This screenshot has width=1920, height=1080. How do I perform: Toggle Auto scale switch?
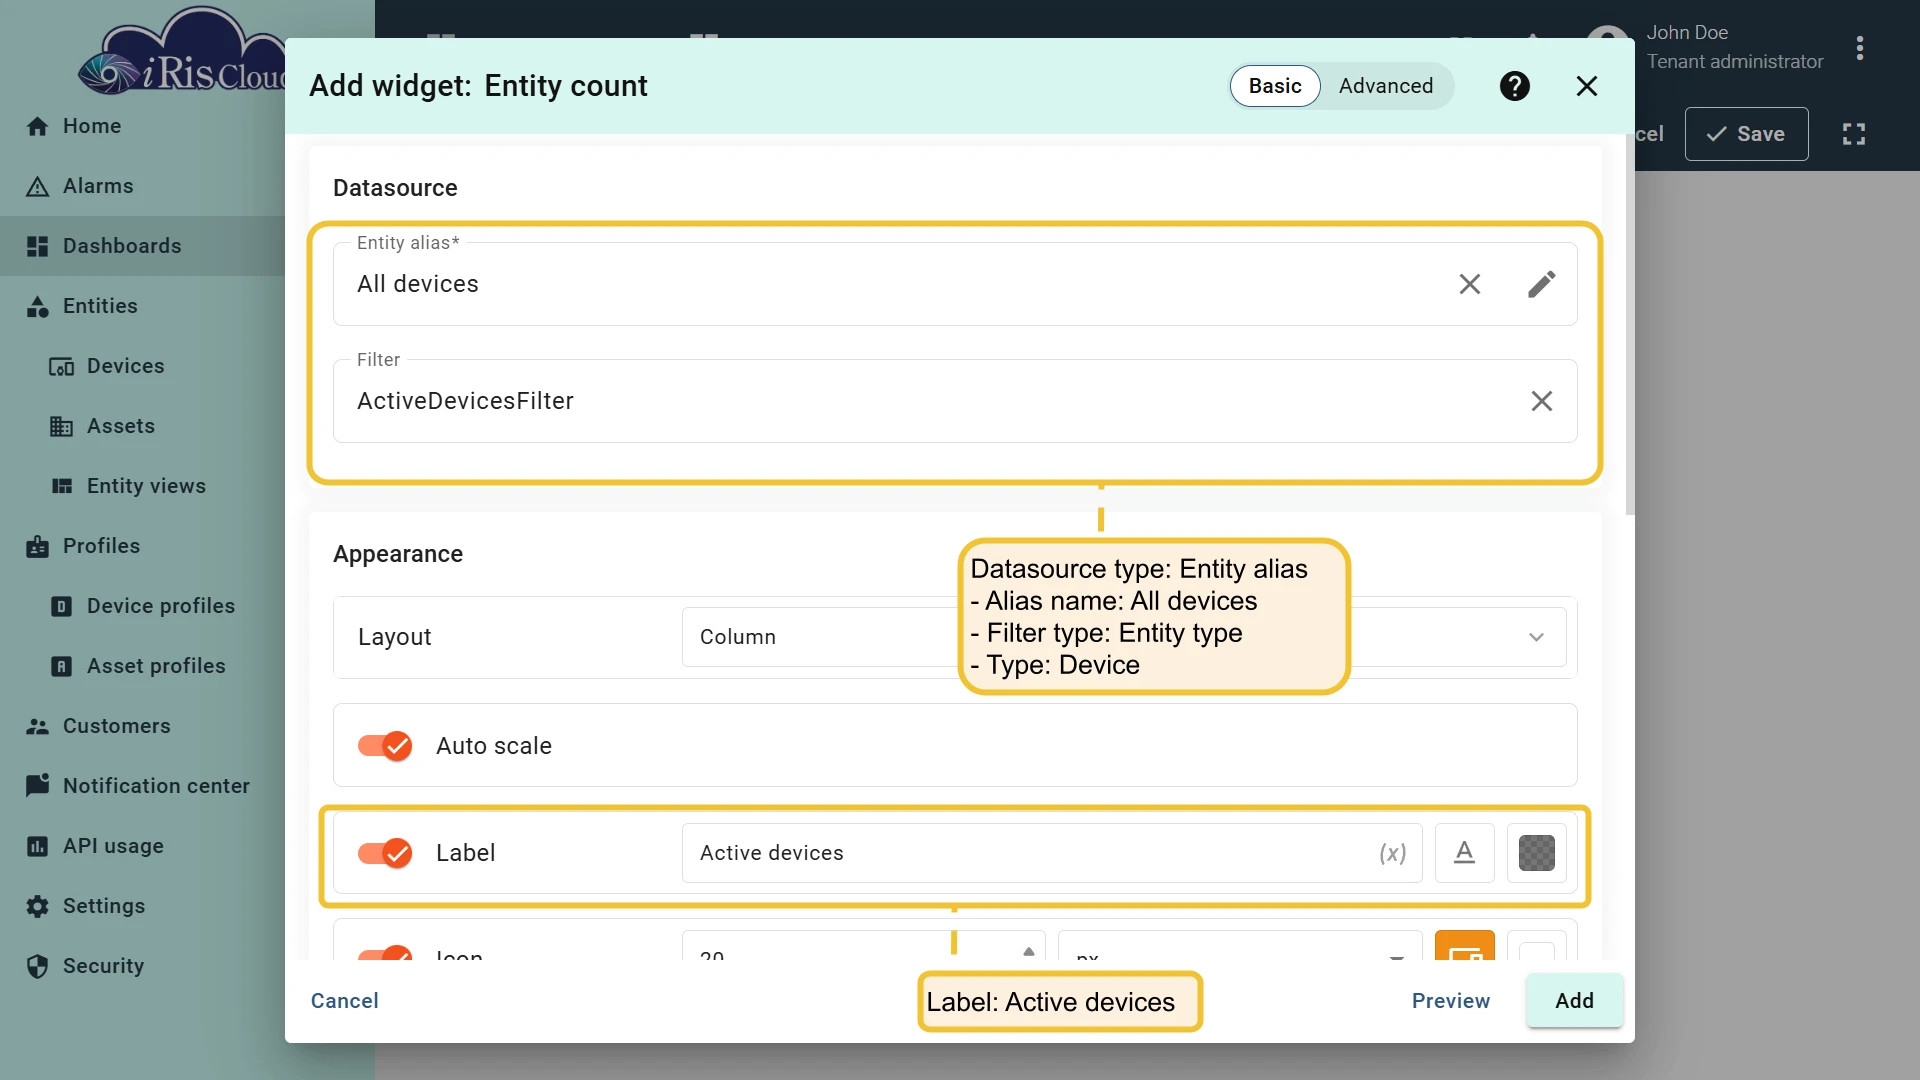pyautogui.click(x=385, y=746)
